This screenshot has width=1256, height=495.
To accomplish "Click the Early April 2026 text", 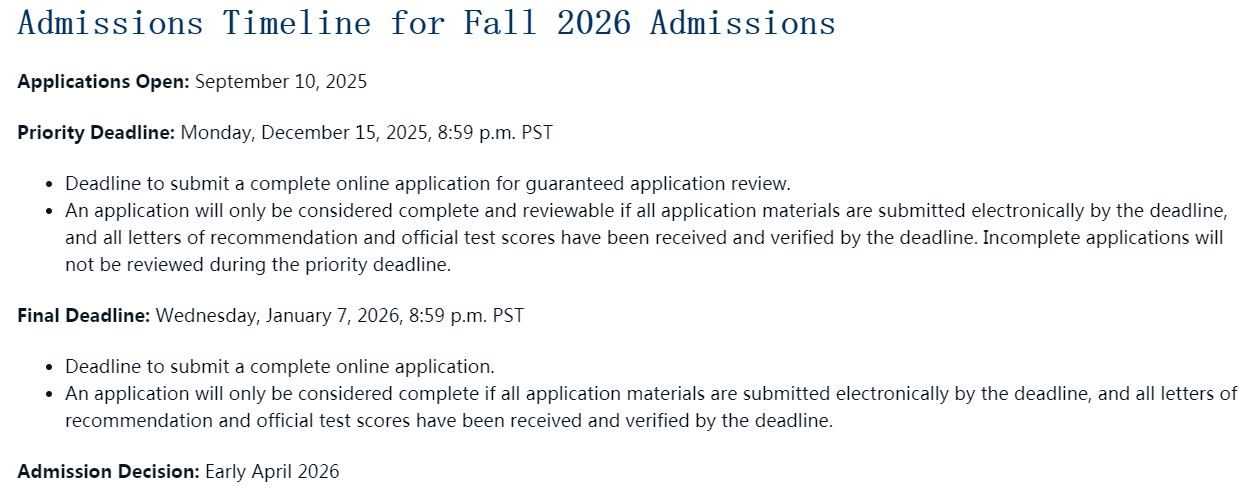I will (272, 471).
